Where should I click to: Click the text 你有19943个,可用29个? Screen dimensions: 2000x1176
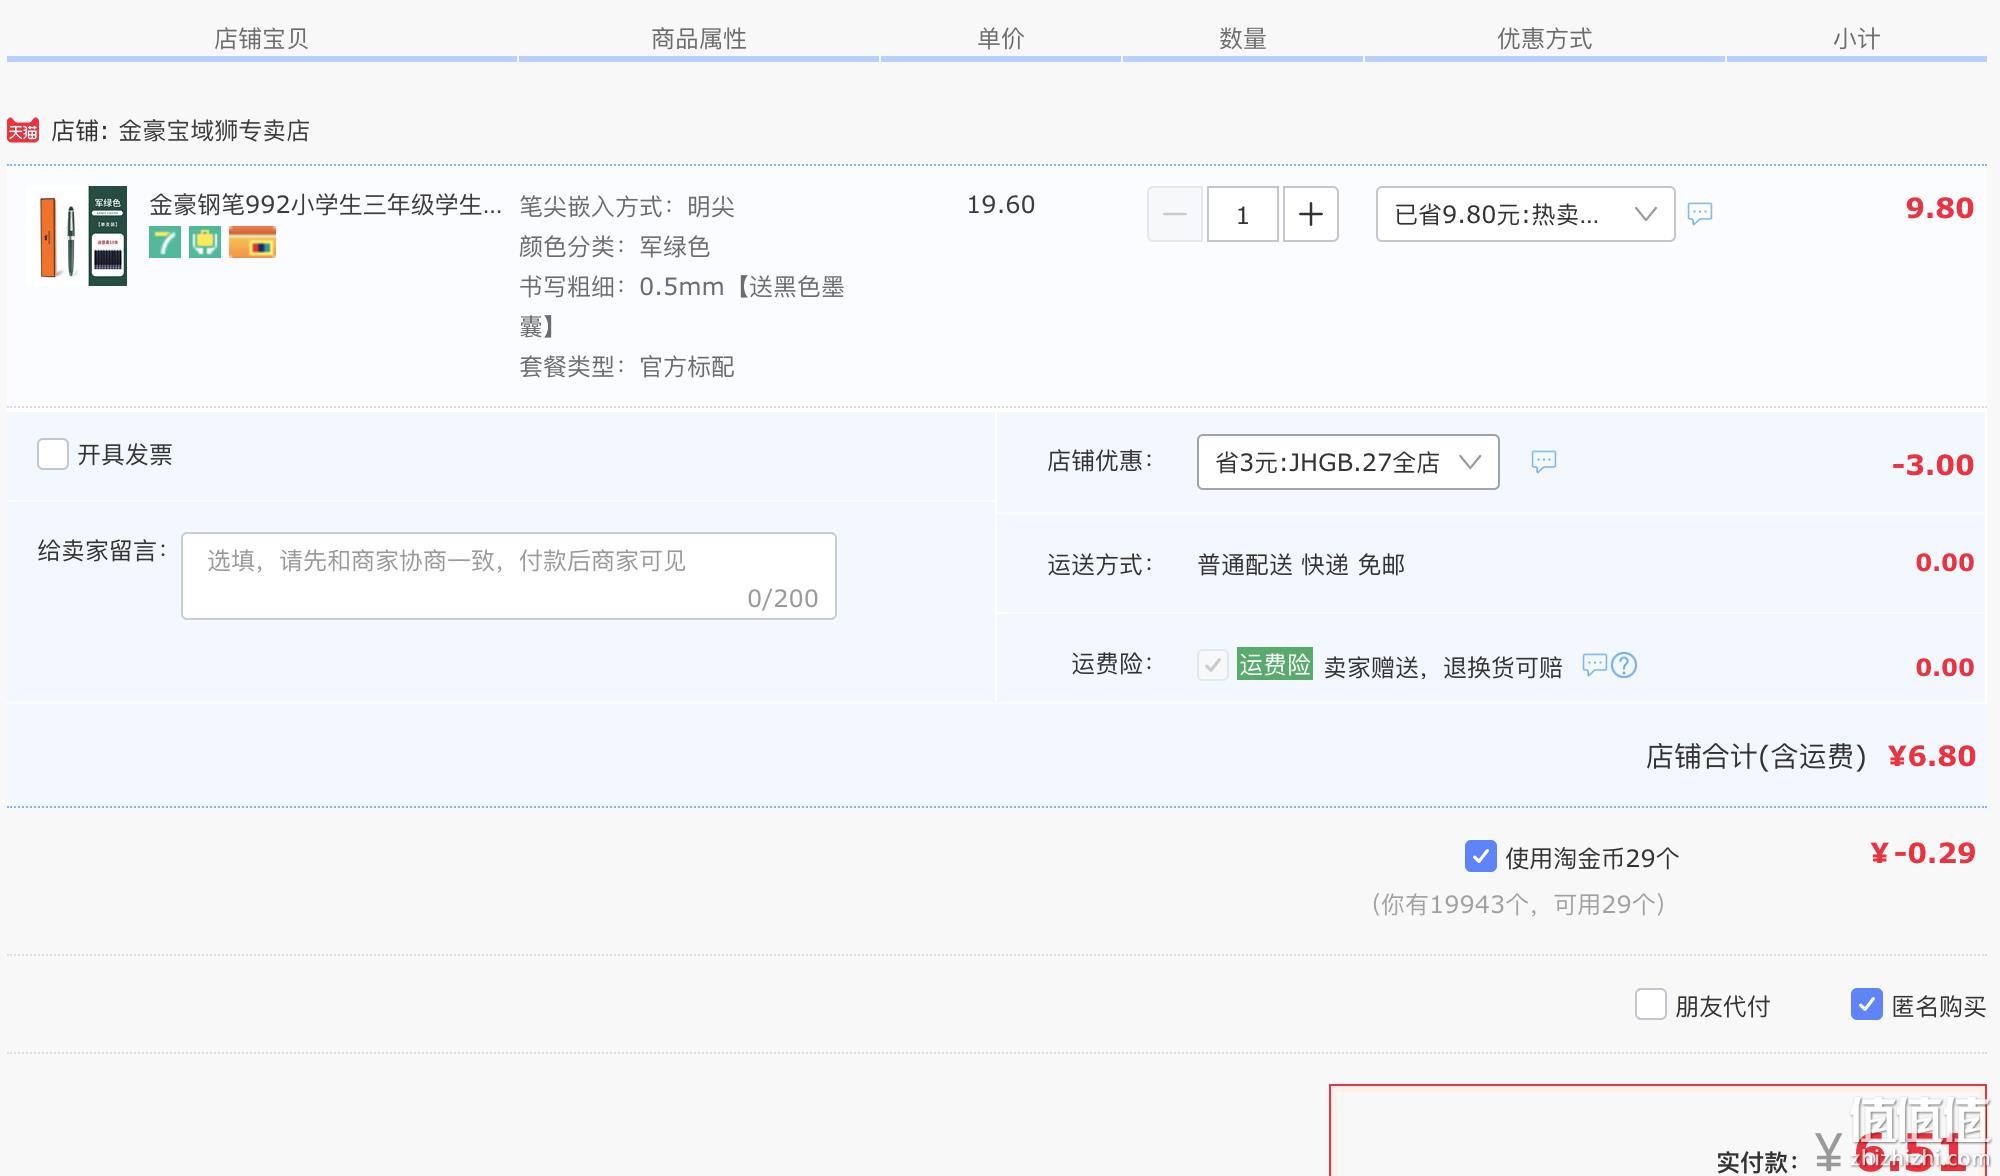[1519, 905]
